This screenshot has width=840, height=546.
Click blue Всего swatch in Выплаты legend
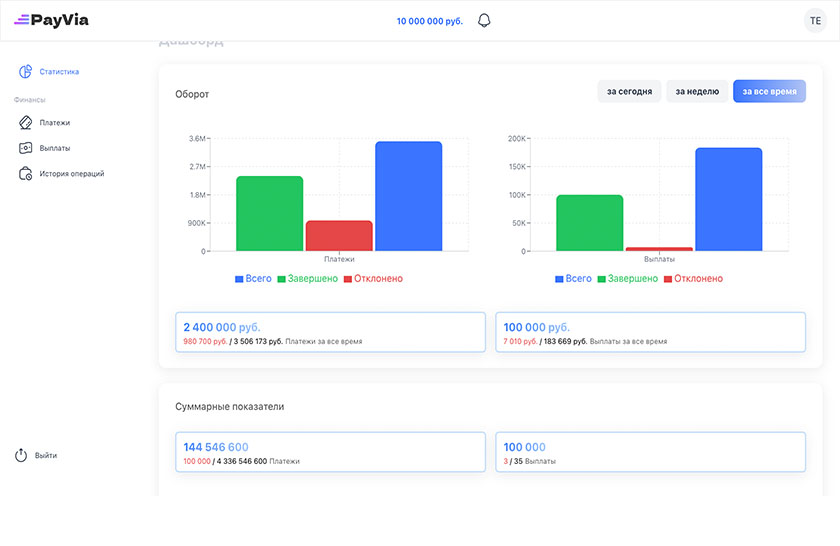coord(560,279)
